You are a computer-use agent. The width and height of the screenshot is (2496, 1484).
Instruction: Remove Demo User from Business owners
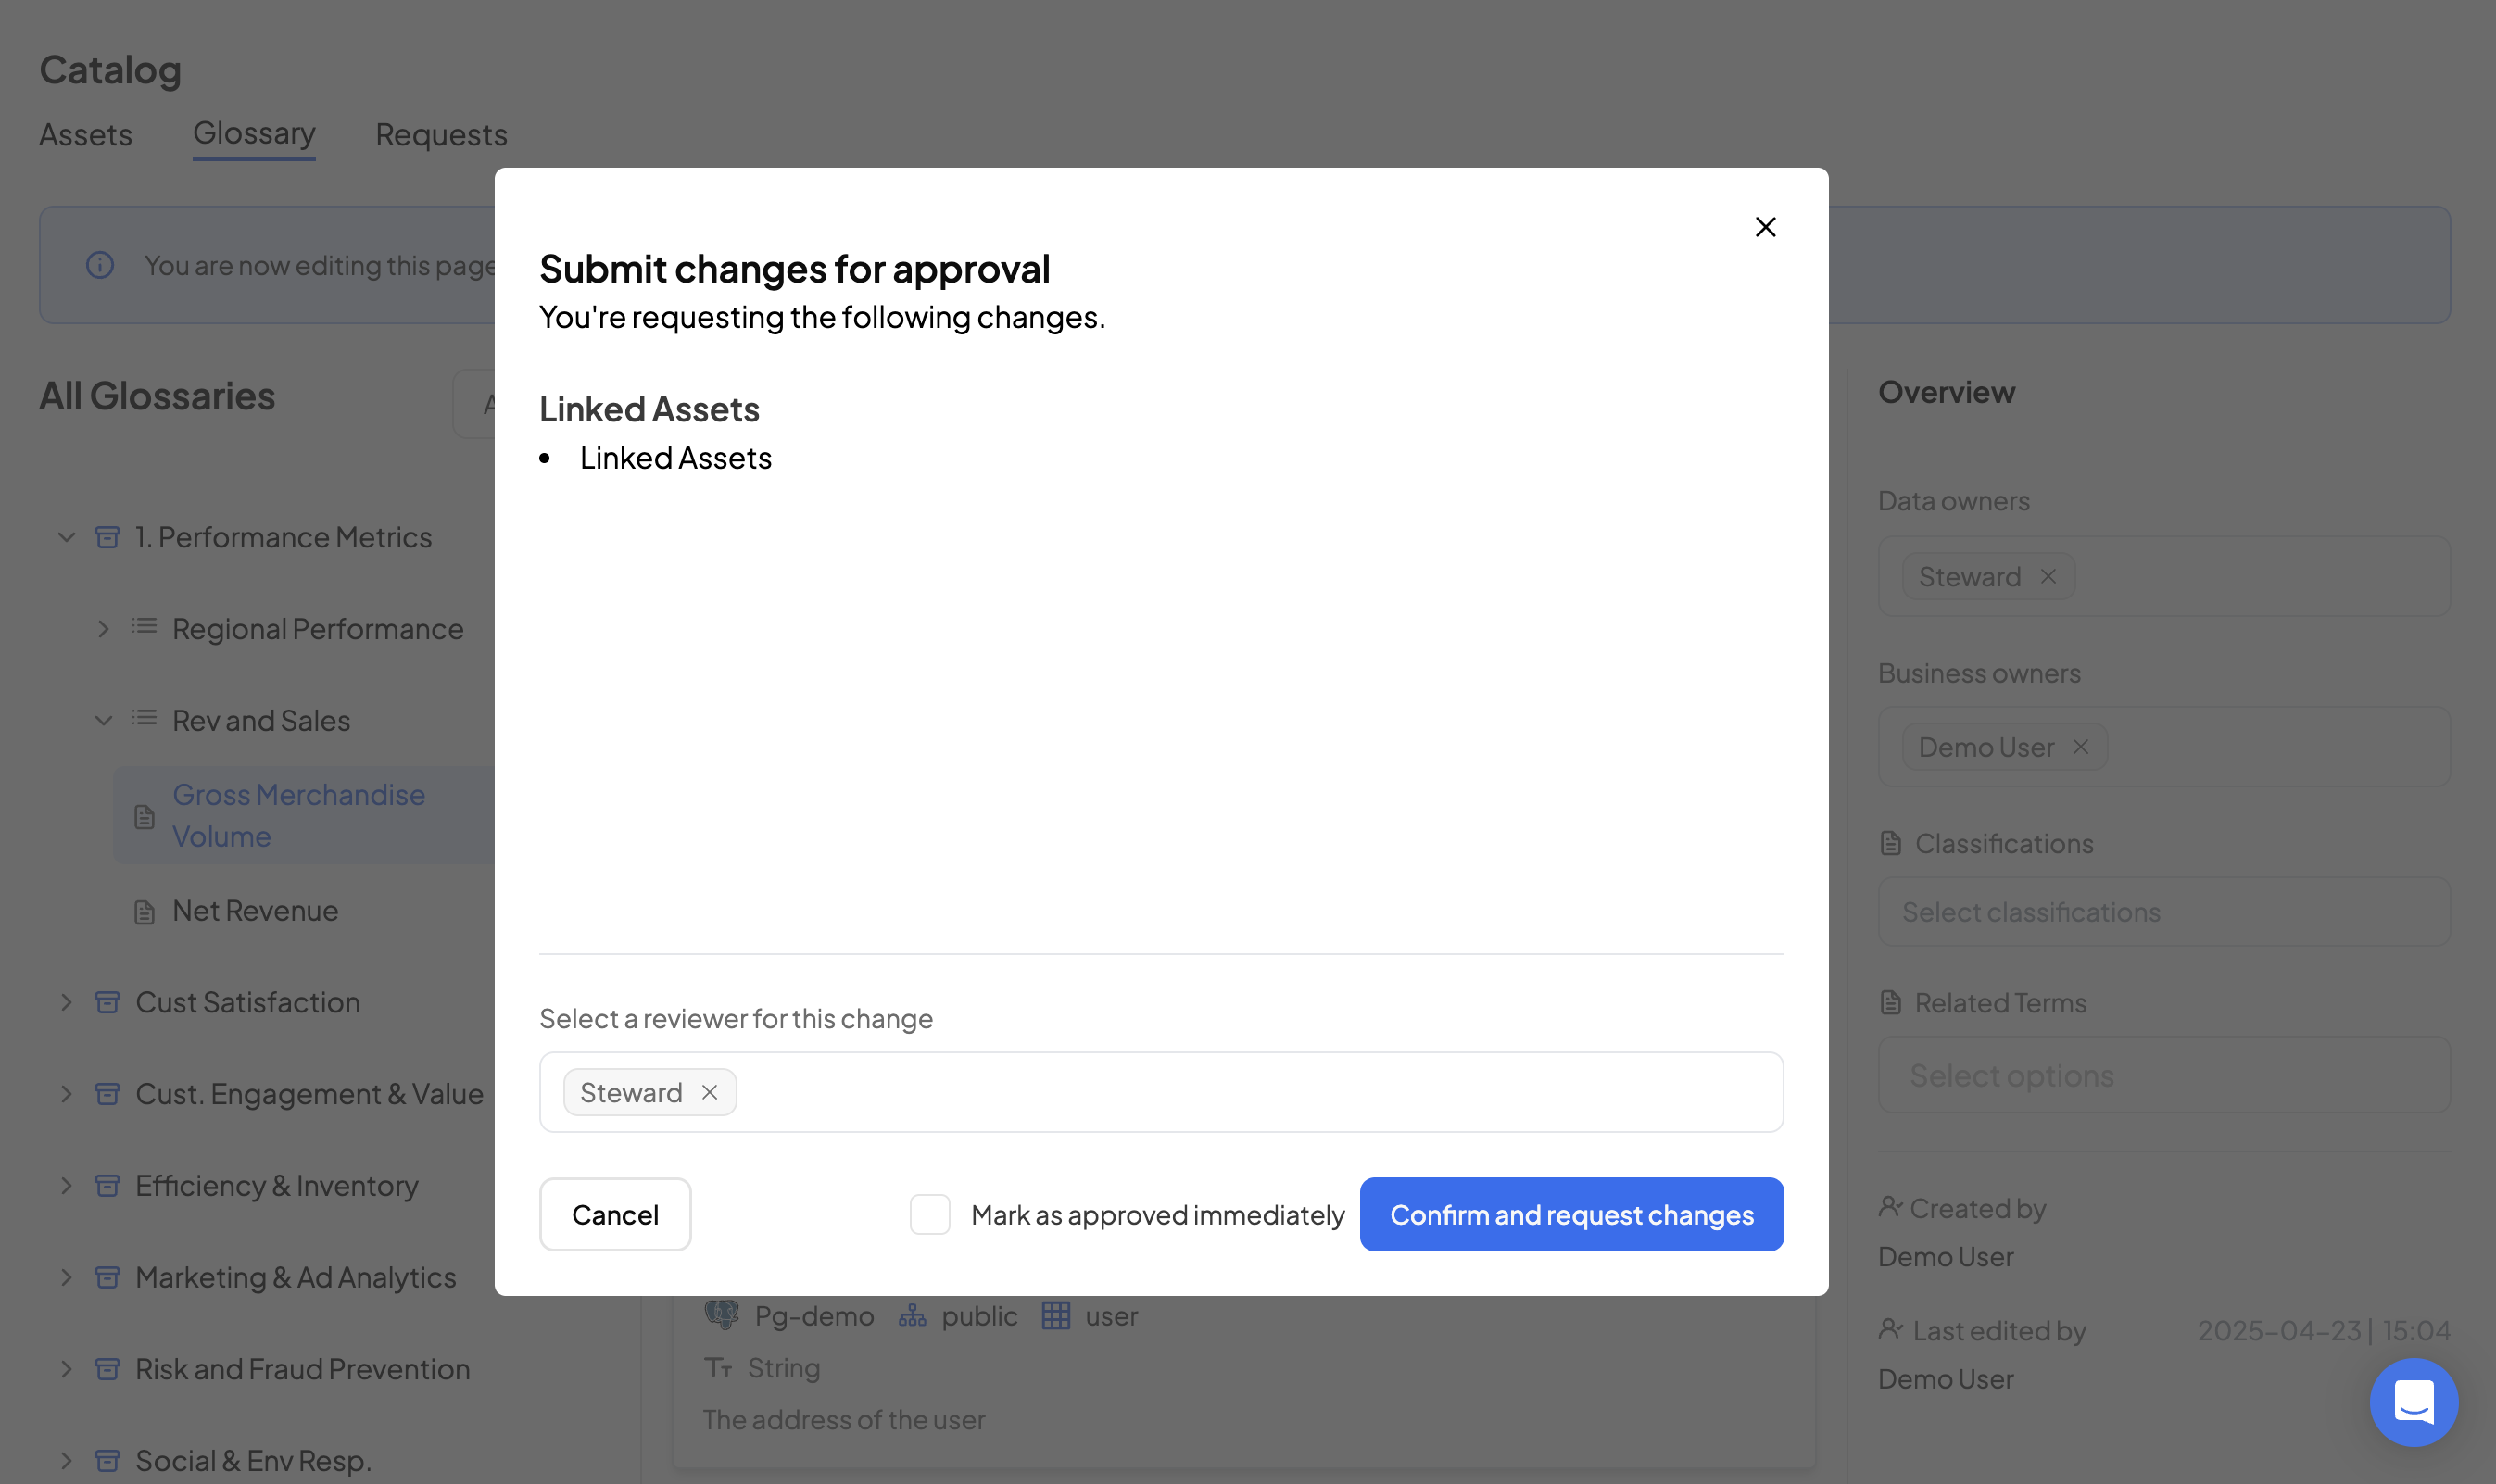(2081, 747)
